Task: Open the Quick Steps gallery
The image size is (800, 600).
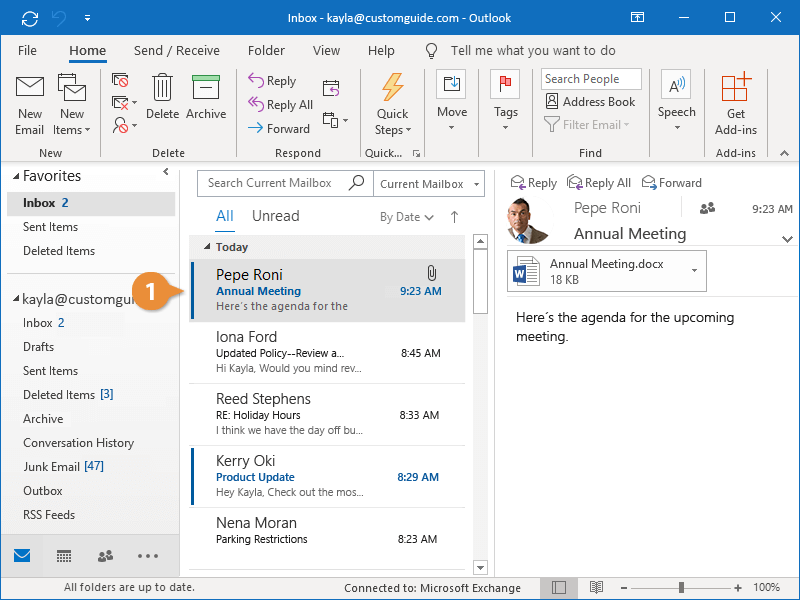Action: coord(392,105)
